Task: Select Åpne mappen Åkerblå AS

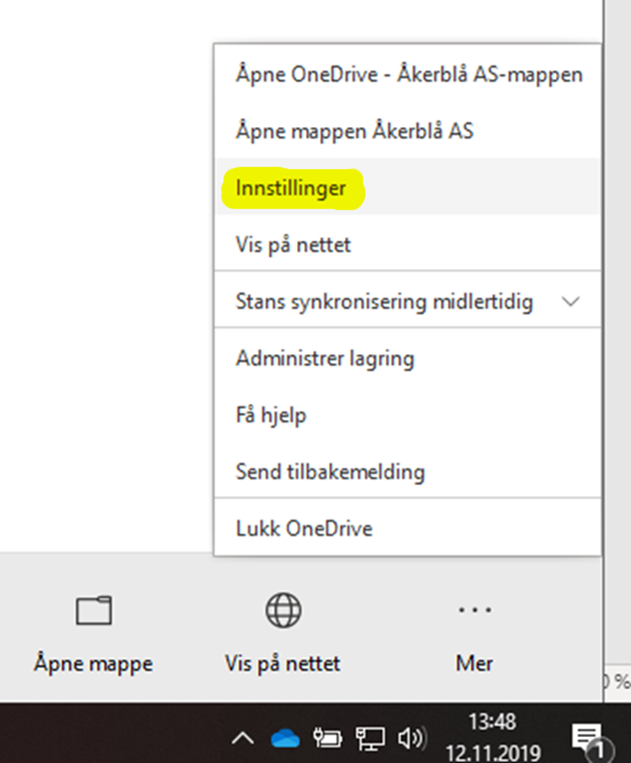Action: (354, 131)
